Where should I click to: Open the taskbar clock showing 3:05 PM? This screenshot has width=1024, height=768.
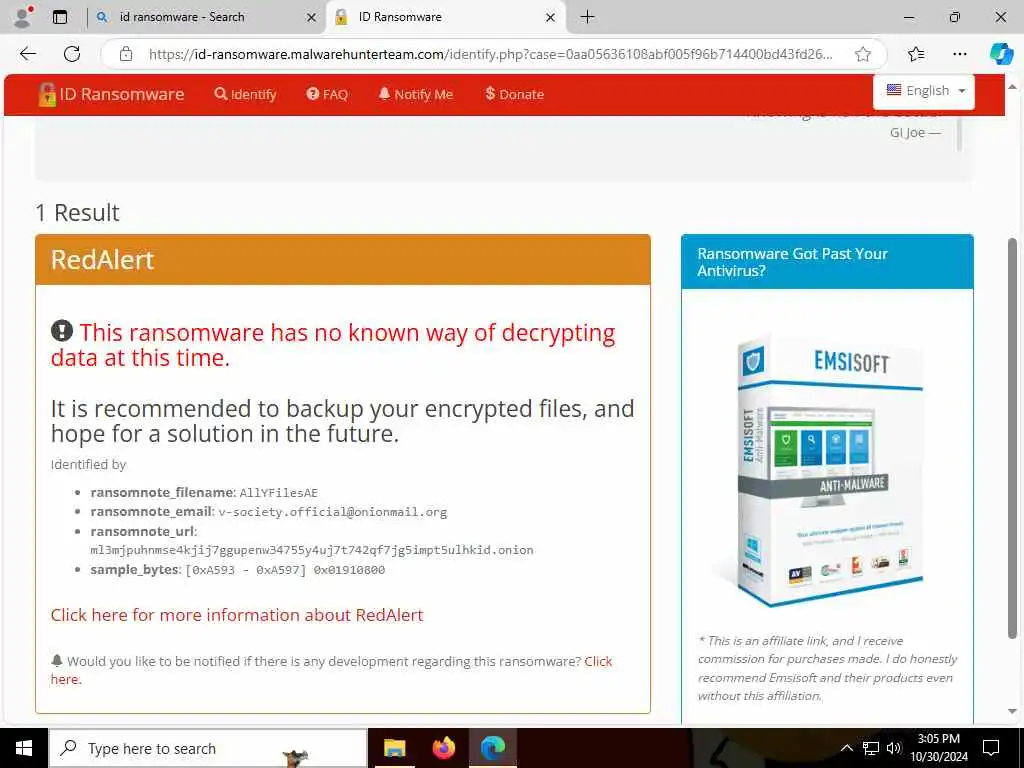tap(939, 748)
